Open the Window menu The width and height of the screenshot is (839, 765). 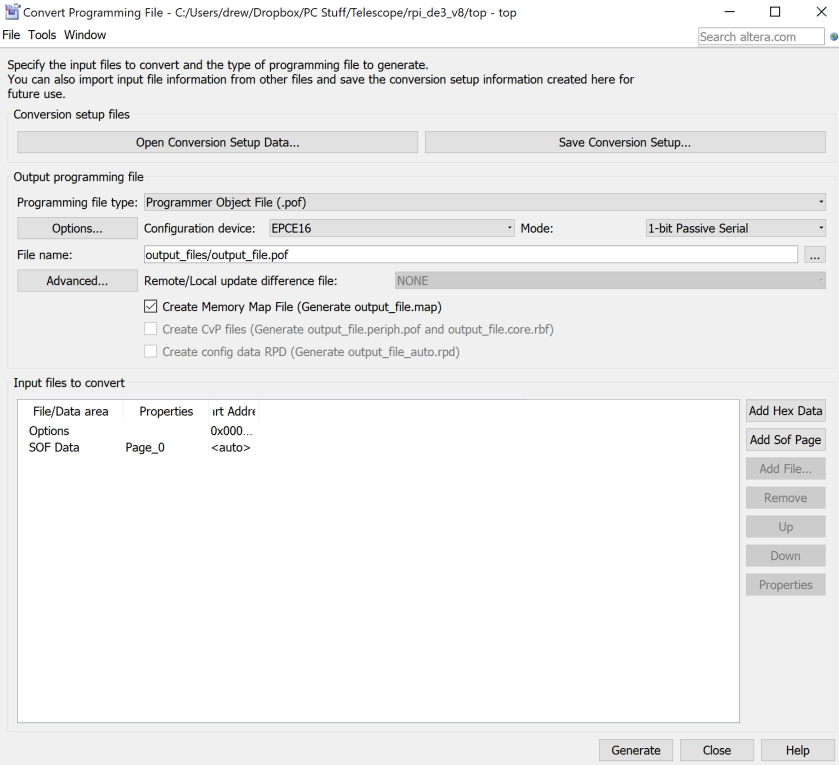(85, 35)
